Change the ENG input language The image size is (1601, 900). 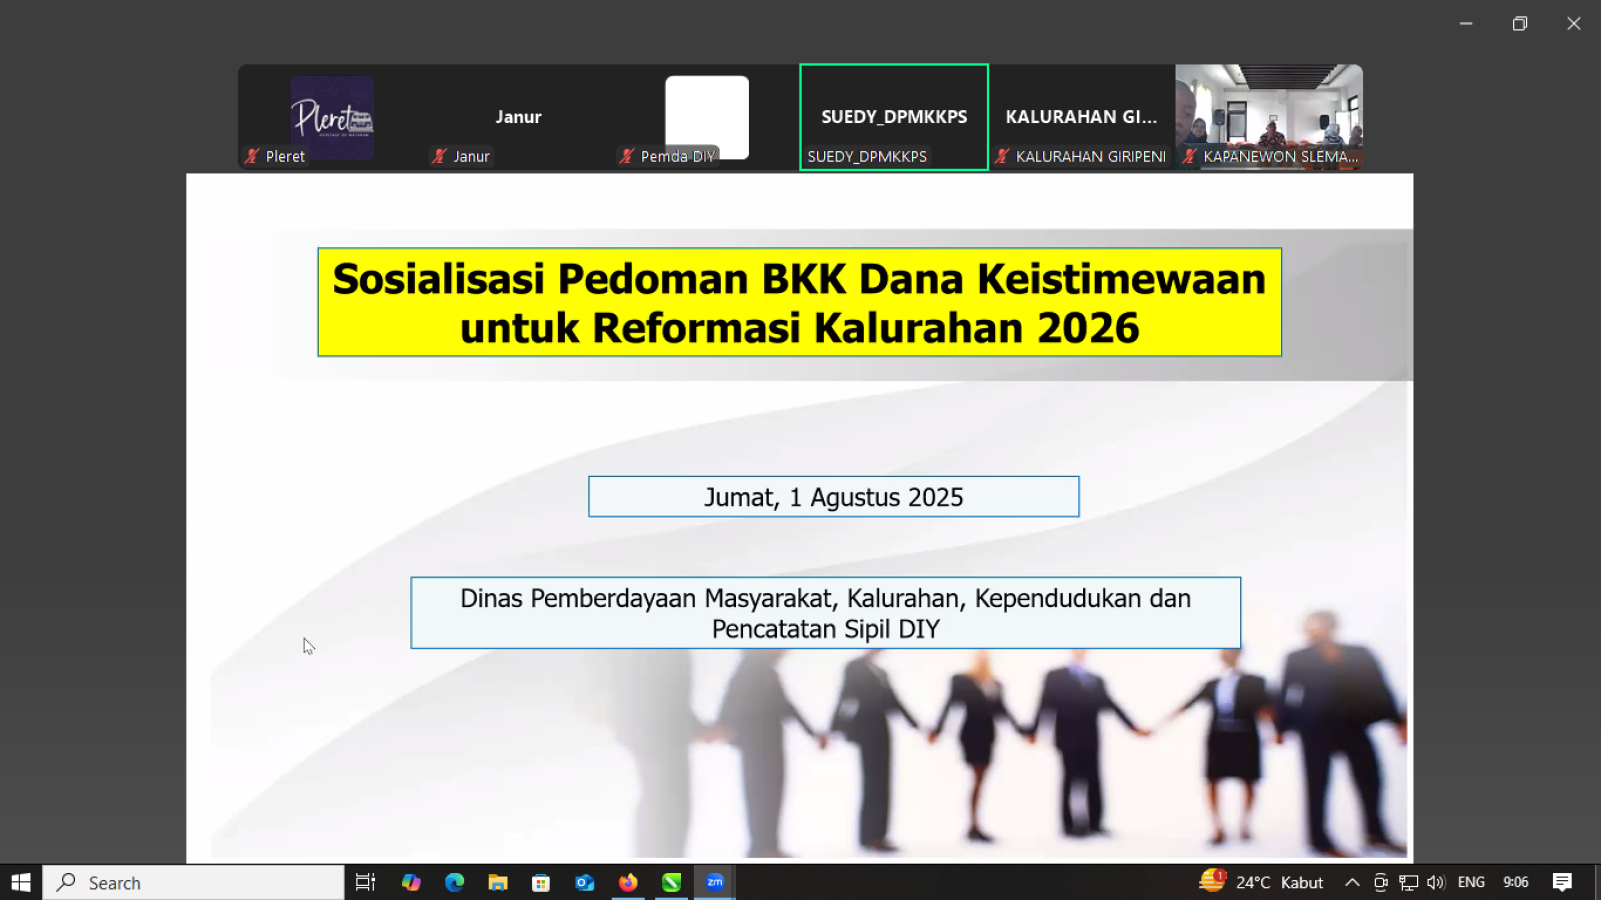(1471, 882)
